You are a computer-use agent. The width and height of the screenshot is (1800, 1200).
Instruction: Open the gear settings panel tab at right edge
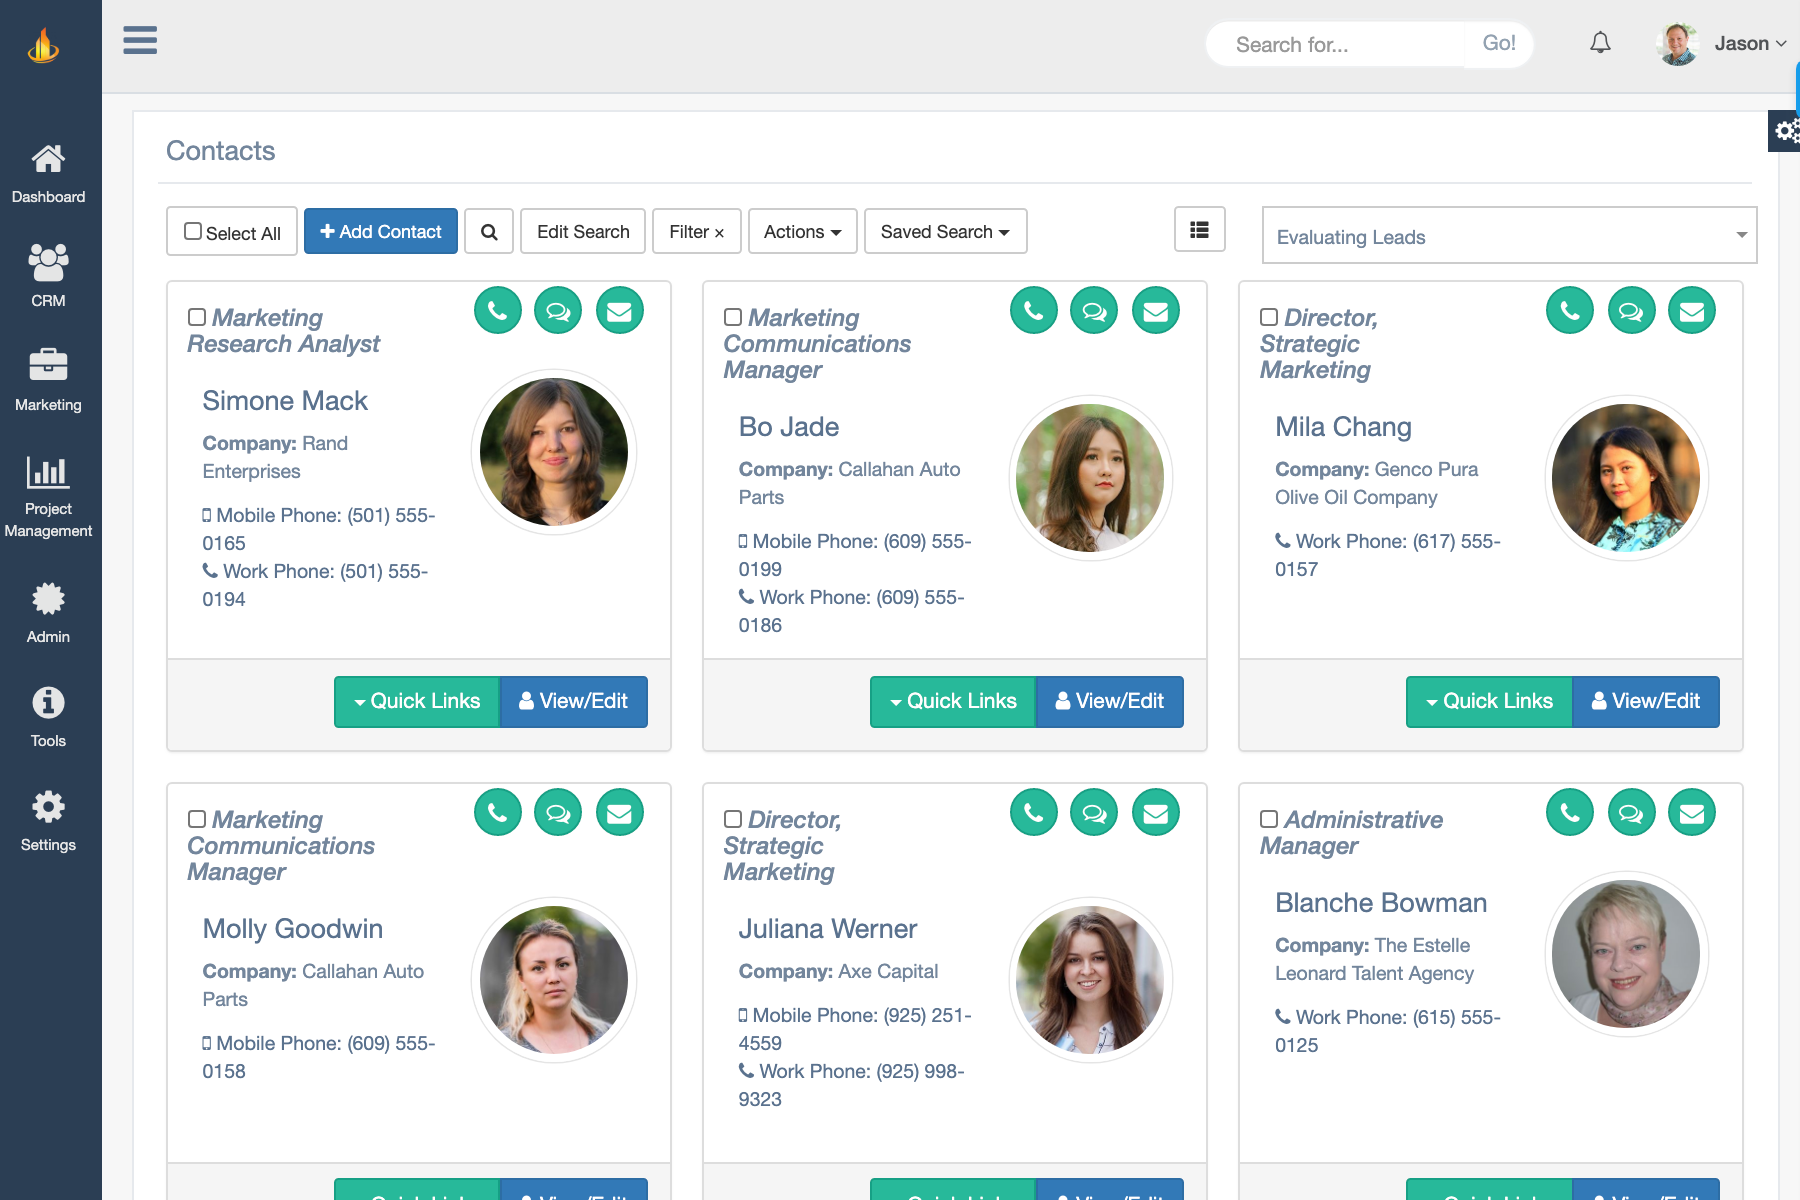(x=1785, y=131)
